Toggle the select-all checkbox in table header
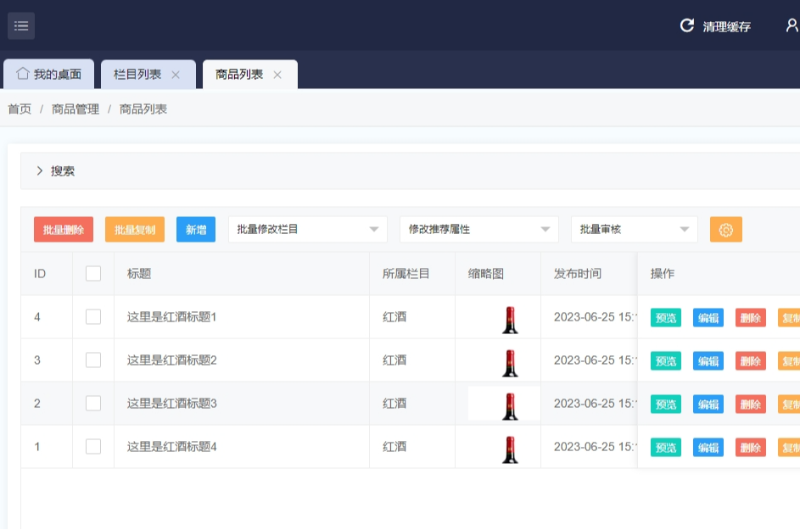800x530 pixels. click(93, 274)
